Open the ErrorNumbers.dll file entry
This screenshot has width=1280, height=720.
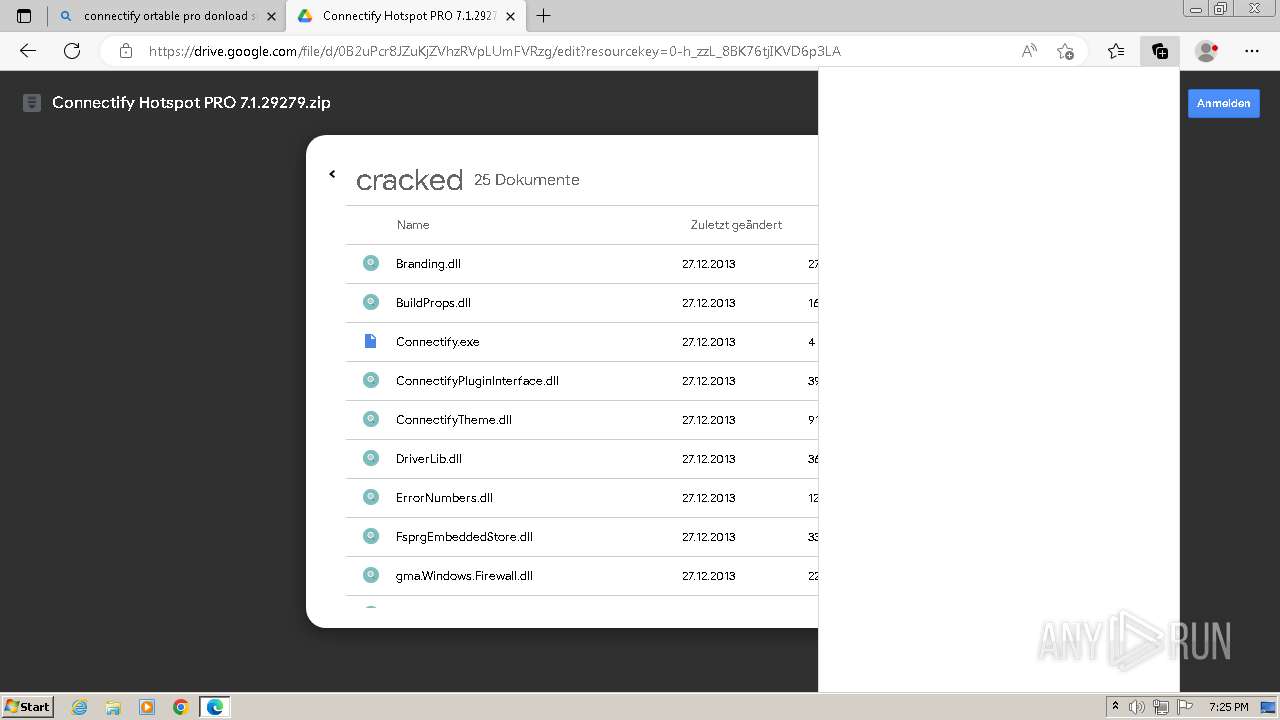pyautogui.click(x=444, y=498)
